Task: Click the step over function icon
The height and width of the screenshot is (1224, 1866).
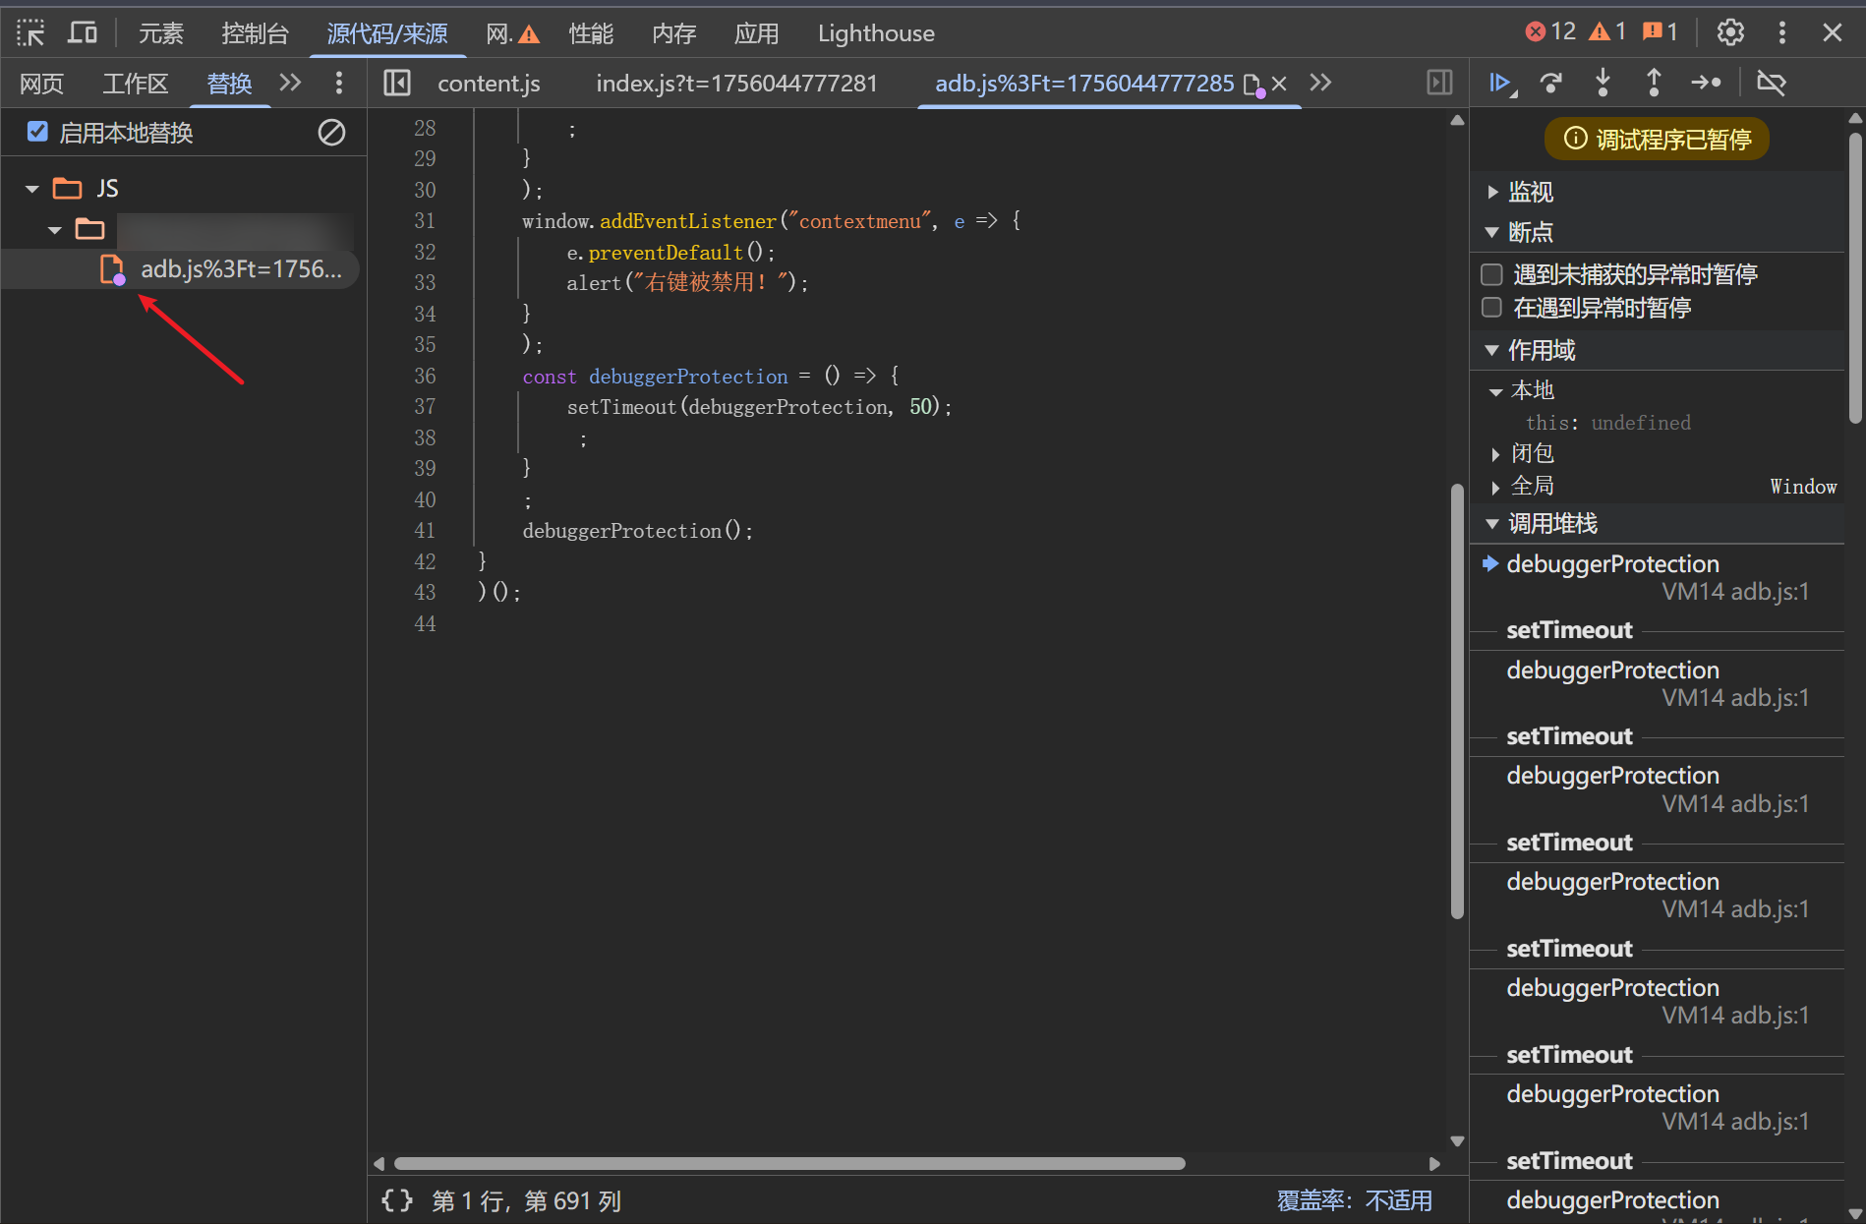Action: pos(1551,83)
